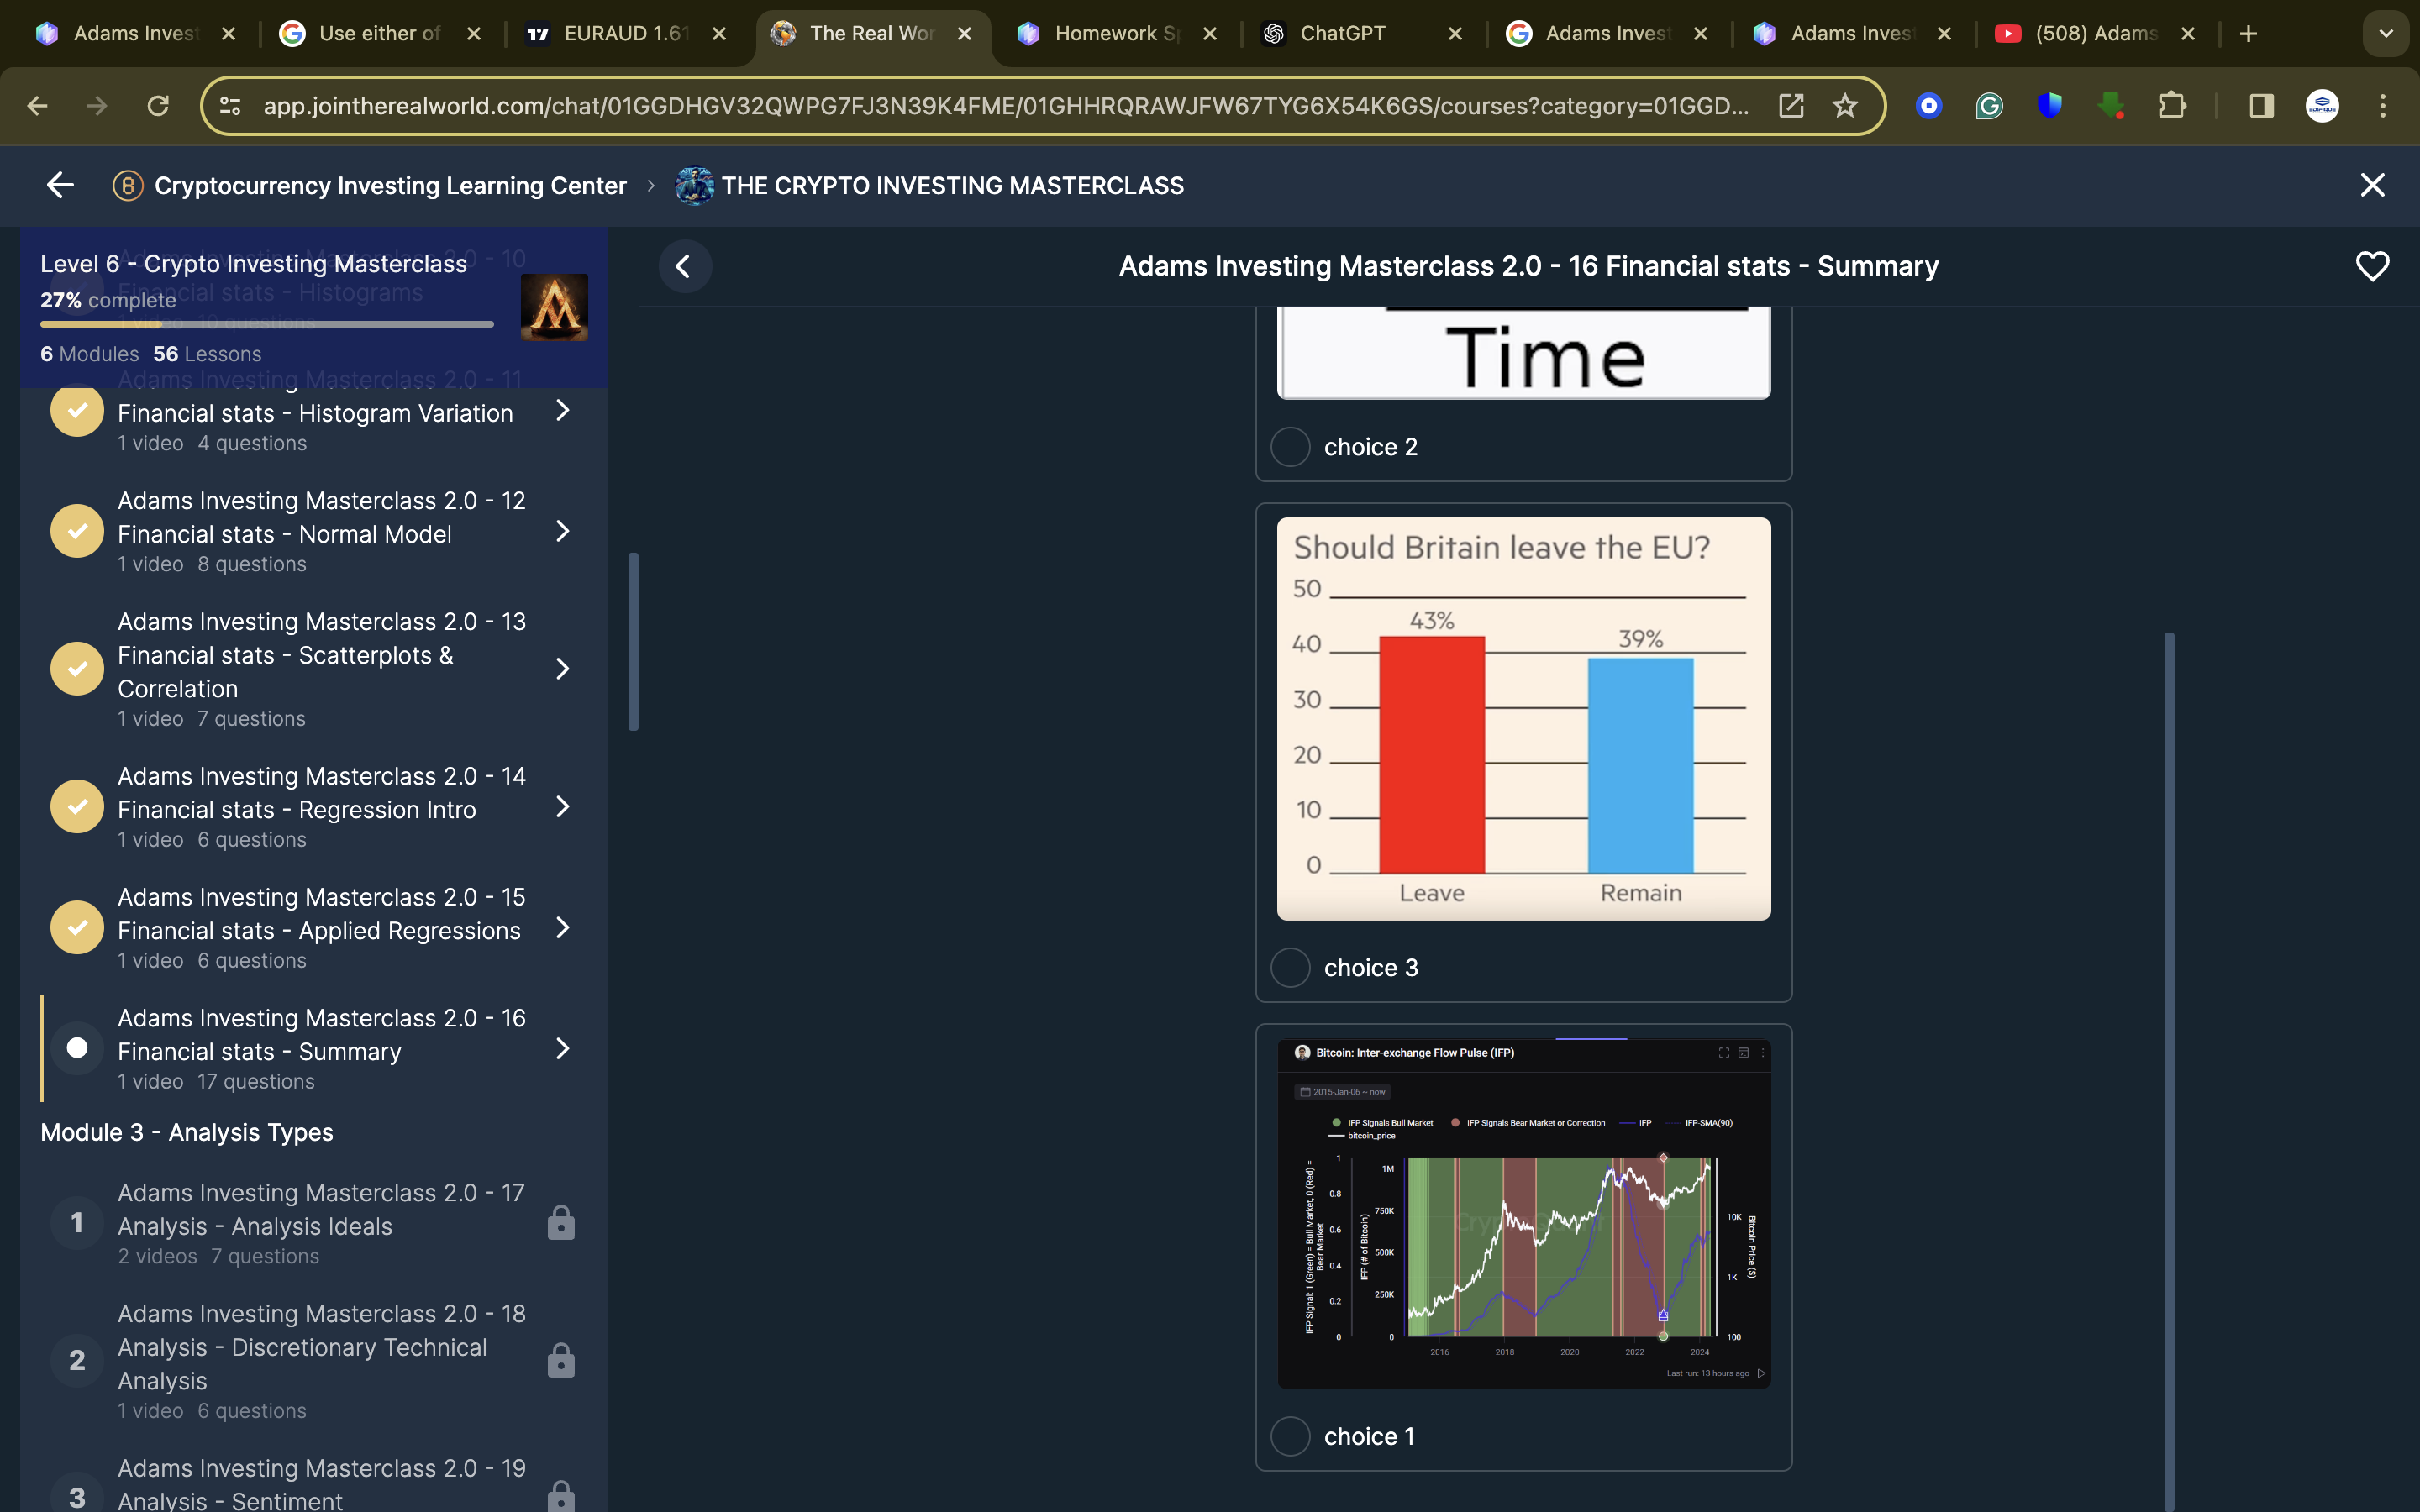The width and height of the screenshot is (2420, 1512).
Task: Click the lesson back chevron button
Action: tap(685, 266)
